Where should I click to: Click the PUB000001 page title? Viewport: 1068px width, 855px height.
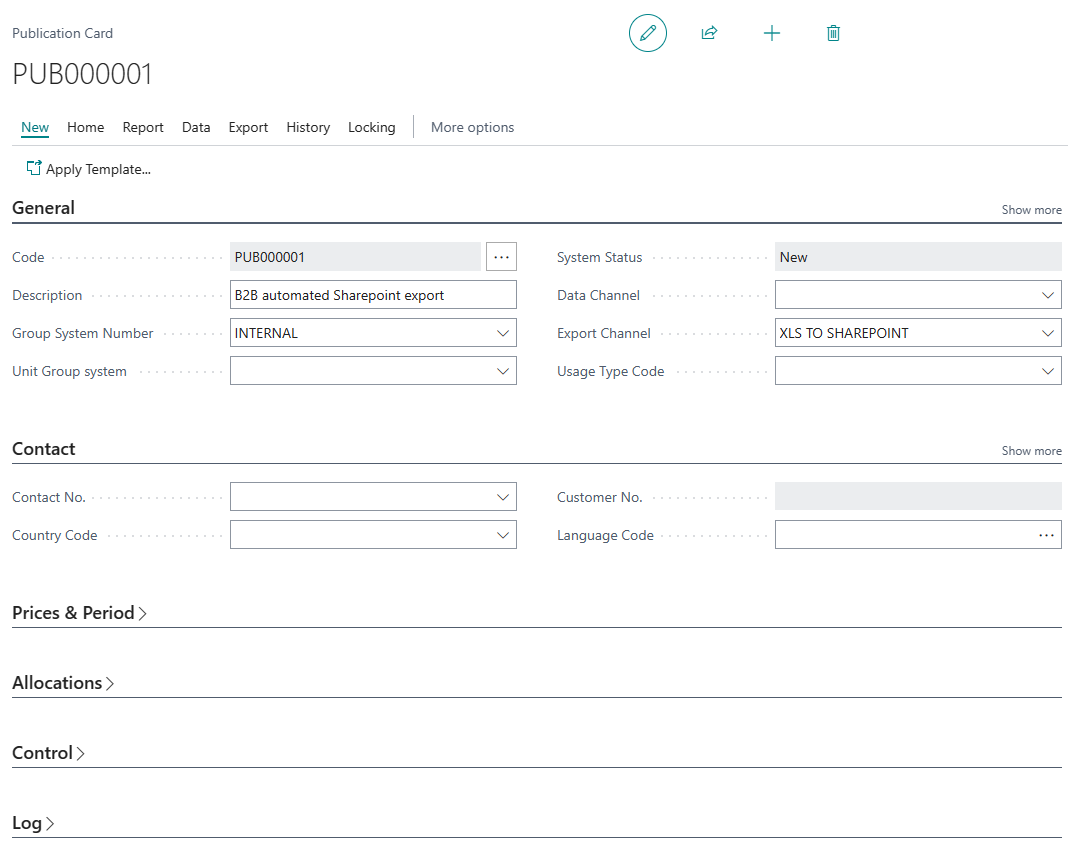[82, 74]
